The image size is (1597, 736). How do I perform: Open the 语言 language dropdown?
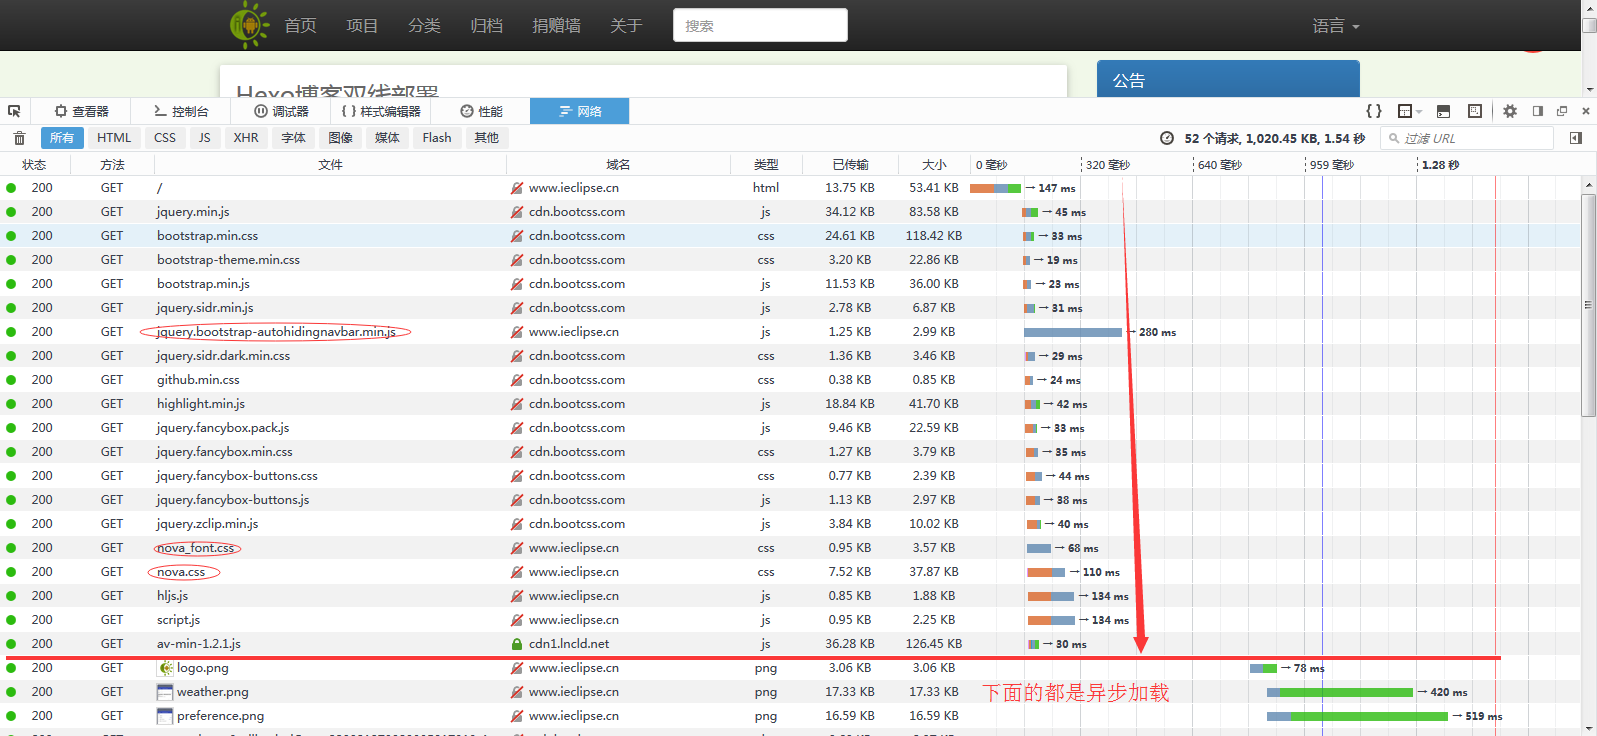point(1335,26)
